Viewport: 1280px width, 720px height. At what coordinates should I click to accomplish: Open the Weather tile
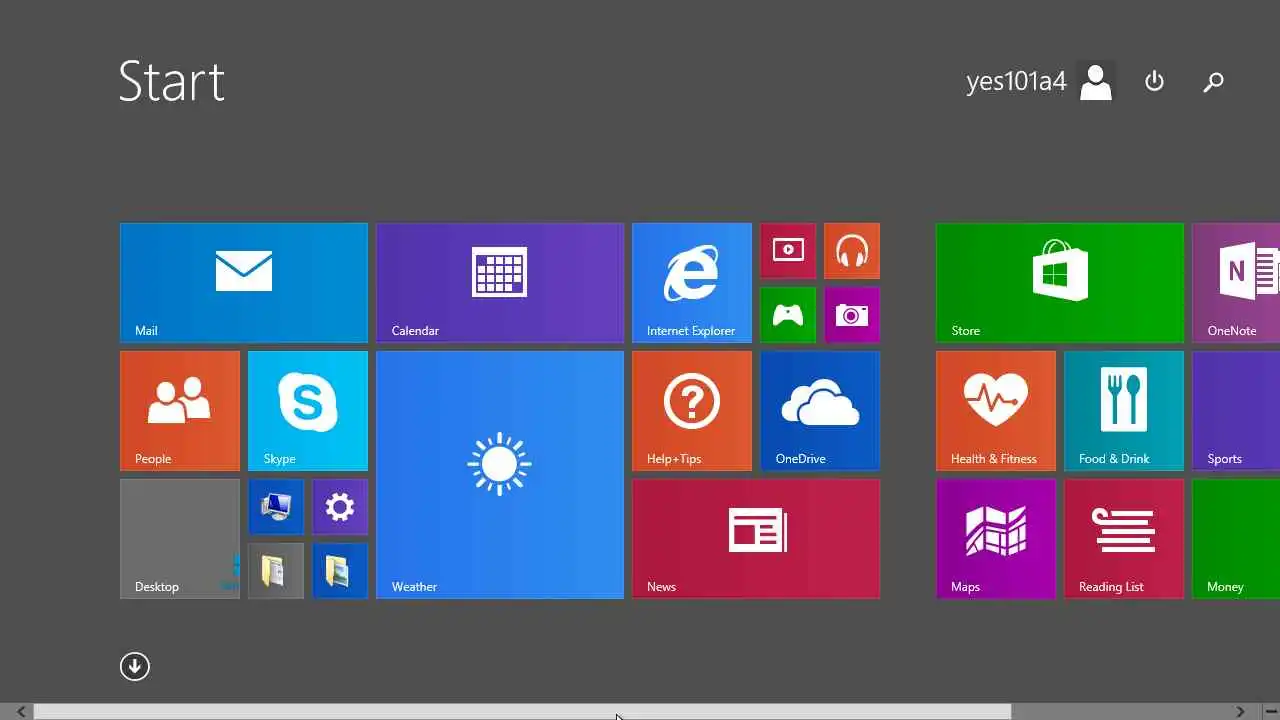(500, 475)
